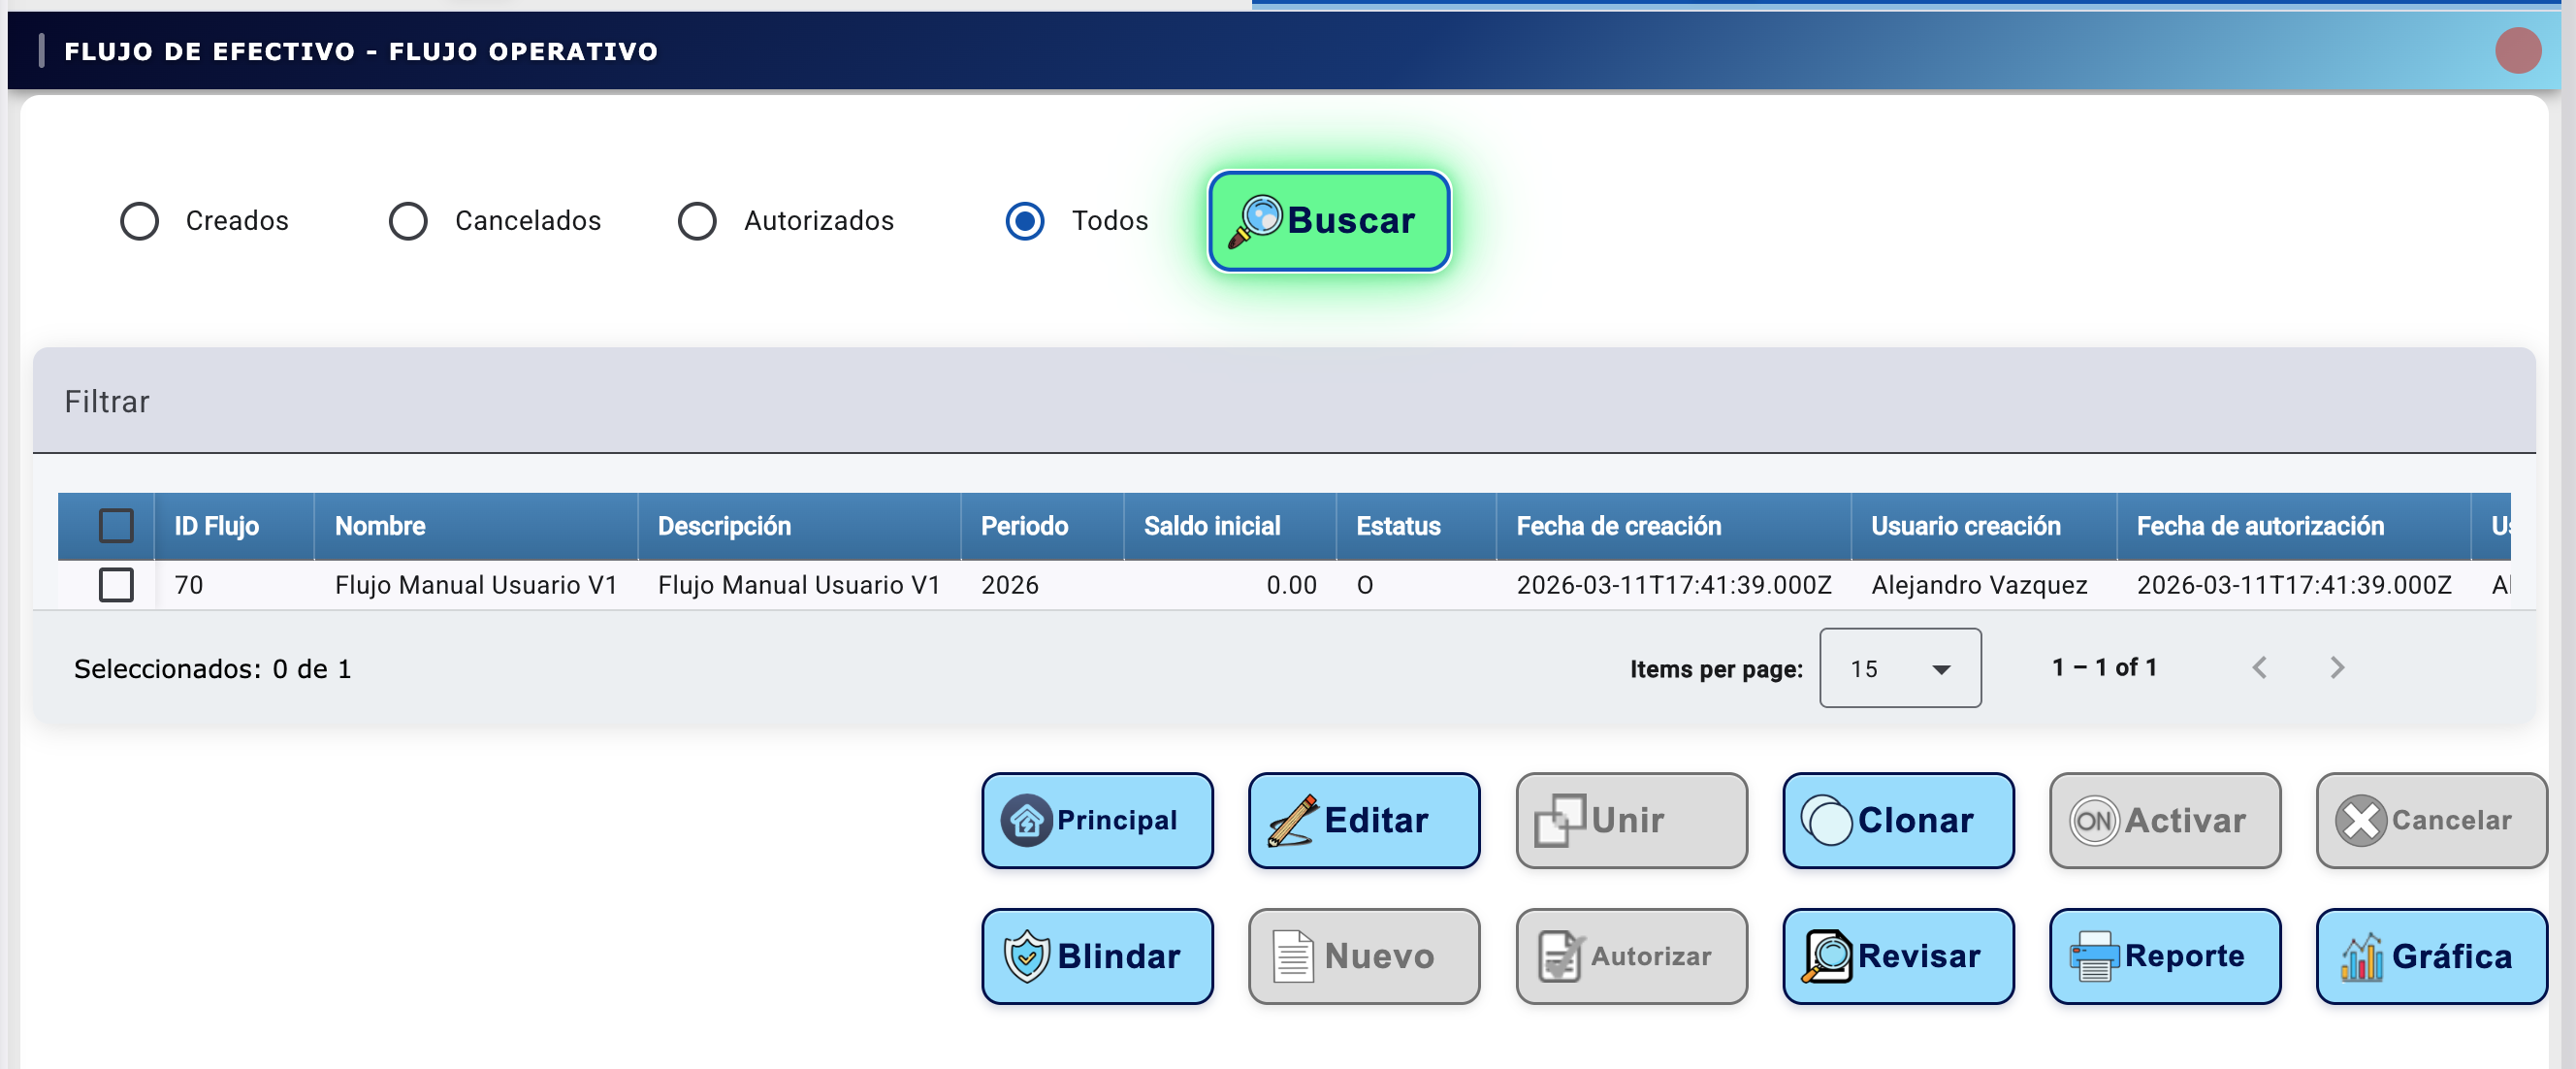Open the Gráfica chart icon
Viewport: 2576px width, 1069px height.
pyautogui.click(x=2361, y=956)
